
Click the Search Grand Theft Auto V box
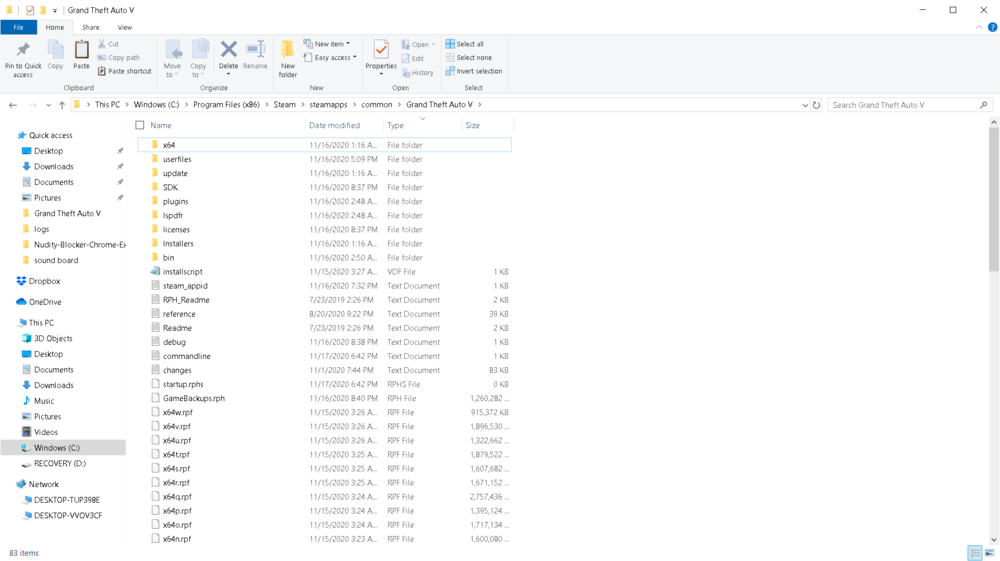pyautogui.click(x=909, y=105)
